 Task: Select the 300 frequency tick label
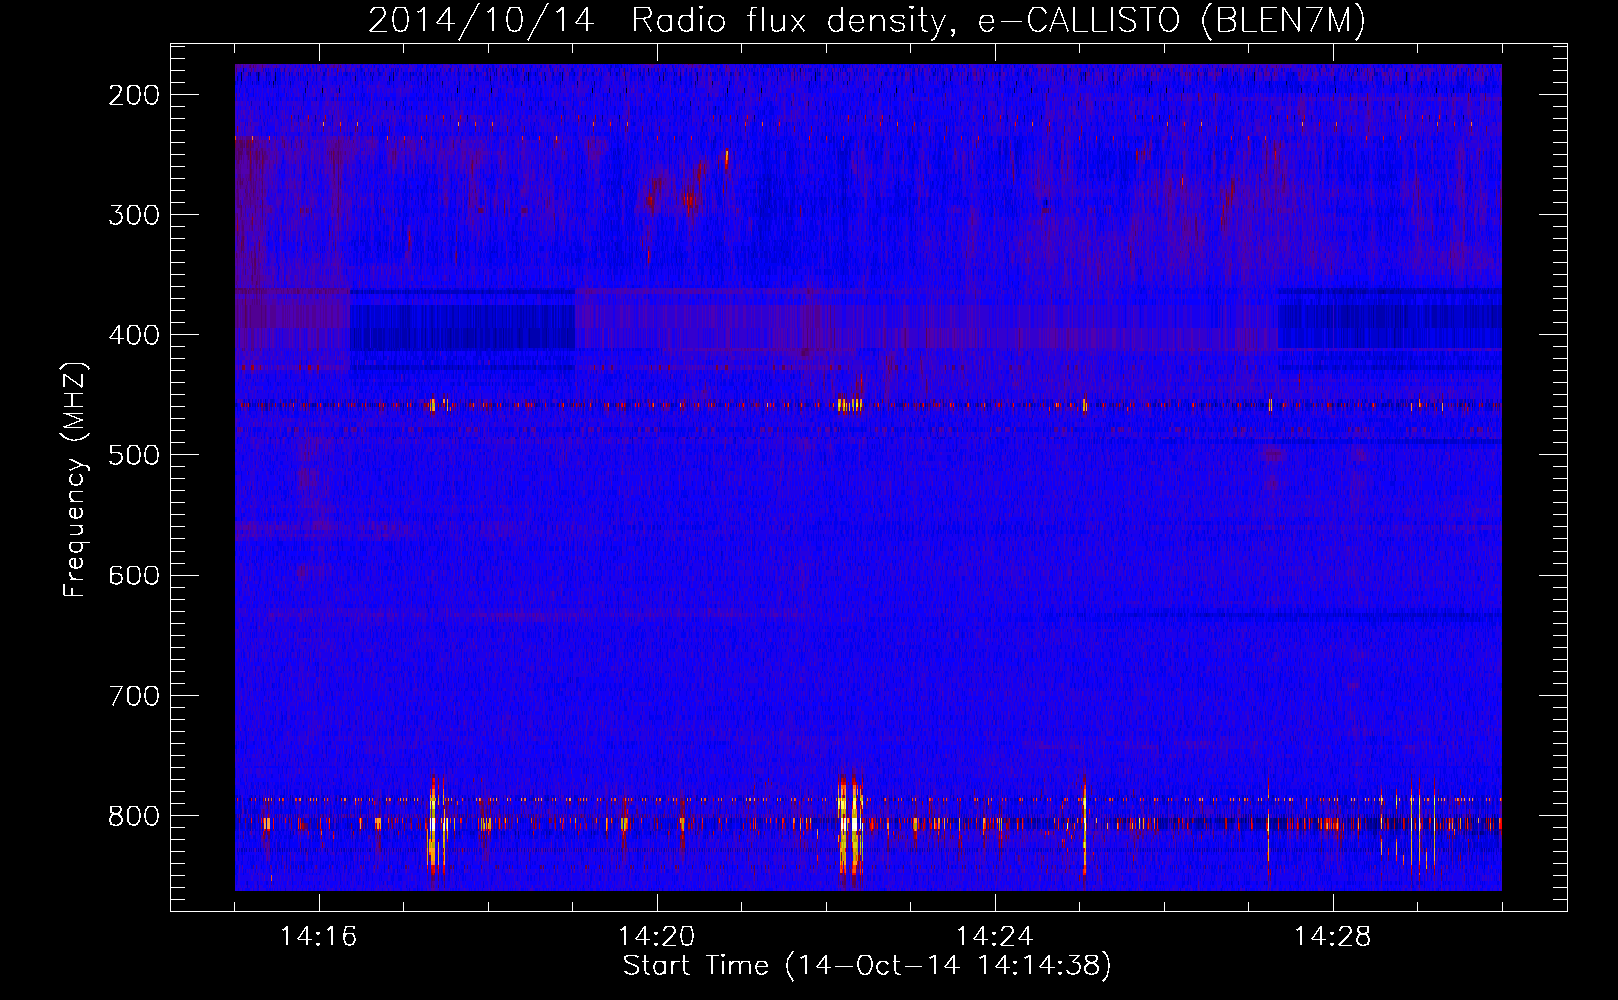134,215
